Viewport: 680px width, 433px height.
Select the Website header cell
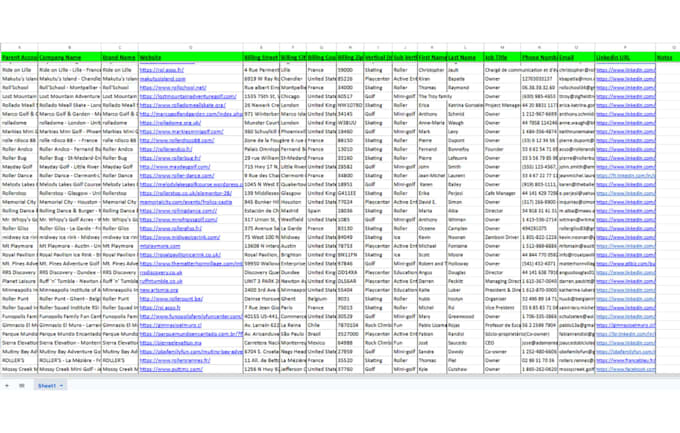pos(190,57)
